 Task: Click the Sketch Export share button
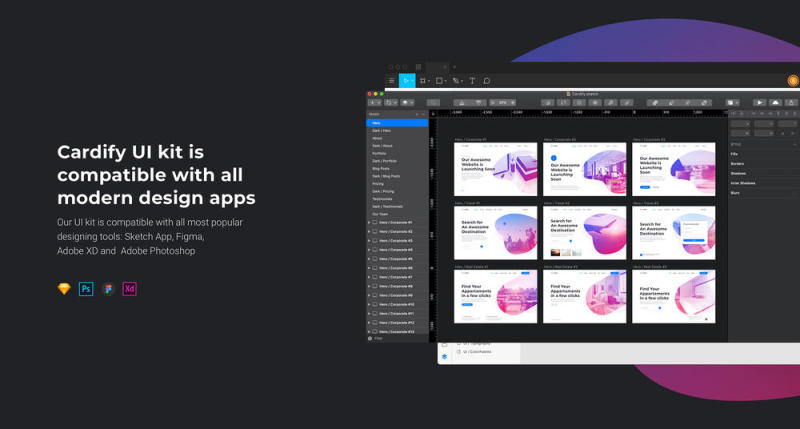pos(791,103)
